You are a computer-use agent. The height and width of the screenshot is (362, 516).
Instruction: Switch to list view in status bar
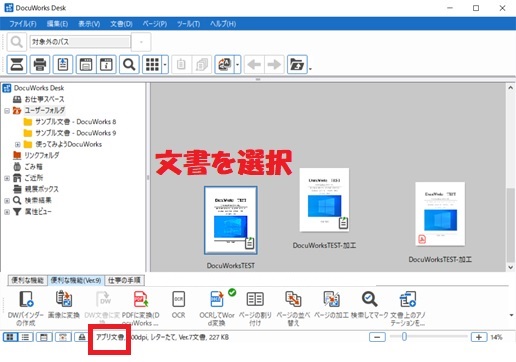click(x=25, y=337)
